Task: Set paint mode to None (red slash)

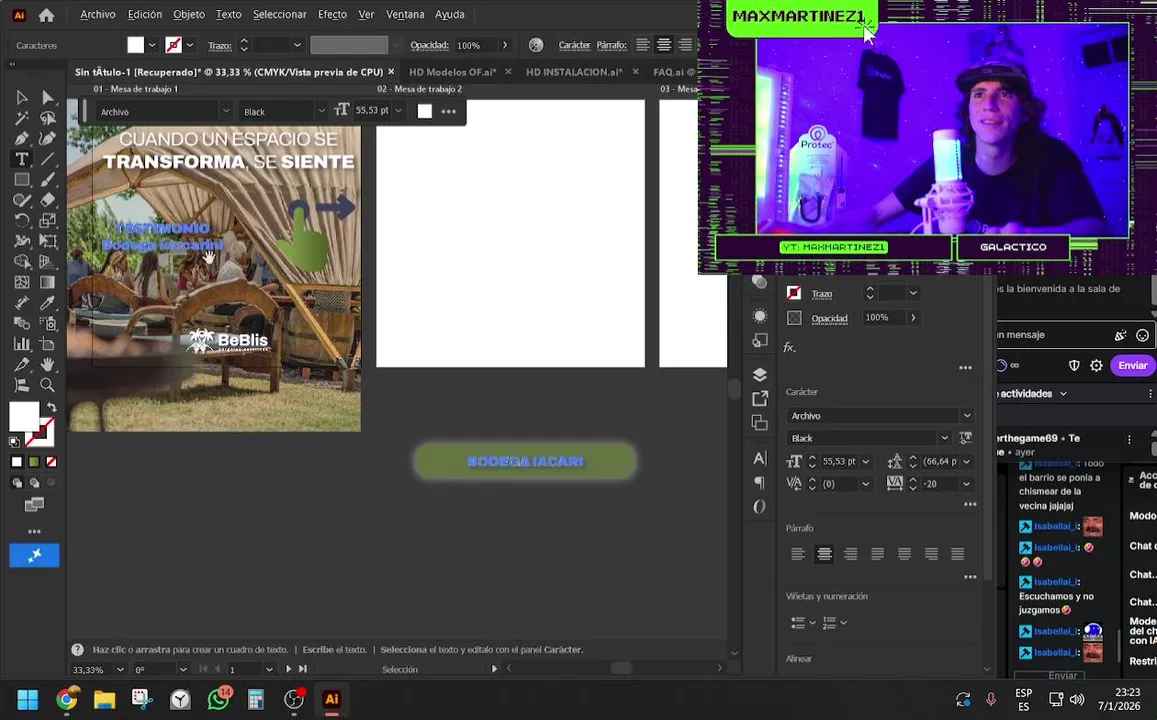Action: (x=51, y=462)
